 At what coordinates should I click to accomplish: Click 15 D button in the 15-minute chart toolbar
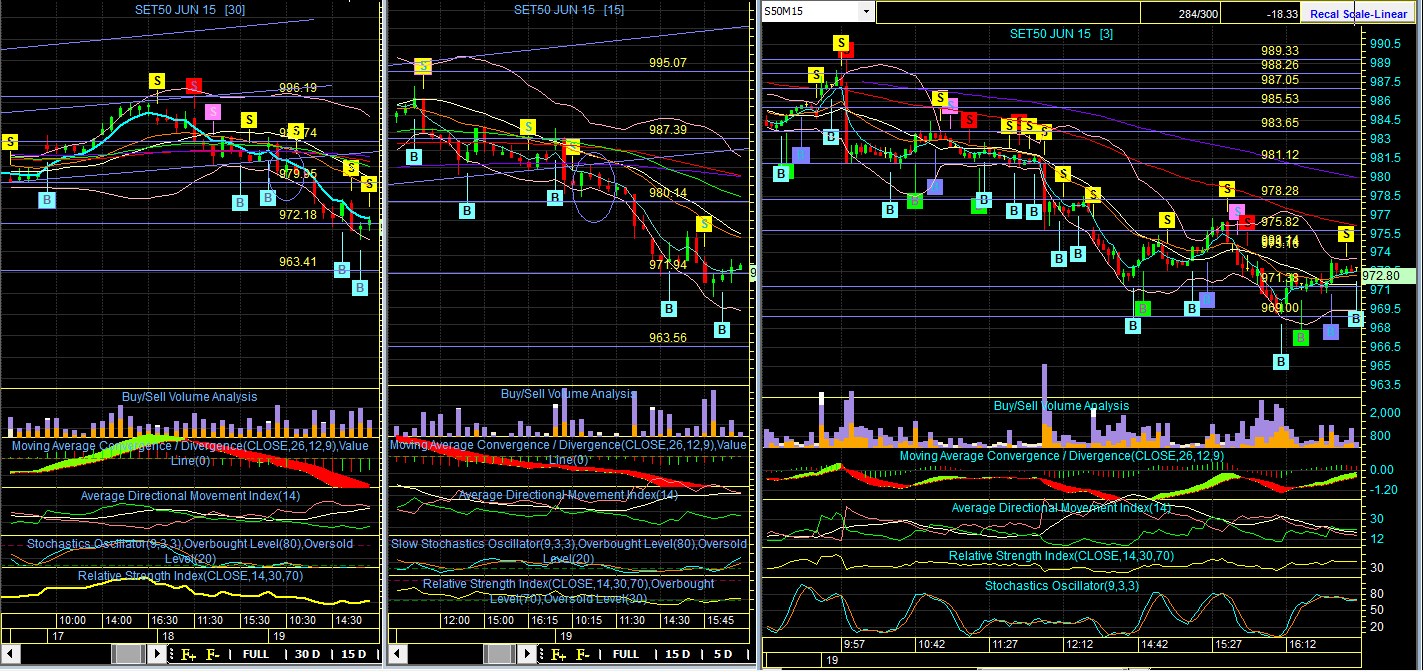click(x=677, y=655)
